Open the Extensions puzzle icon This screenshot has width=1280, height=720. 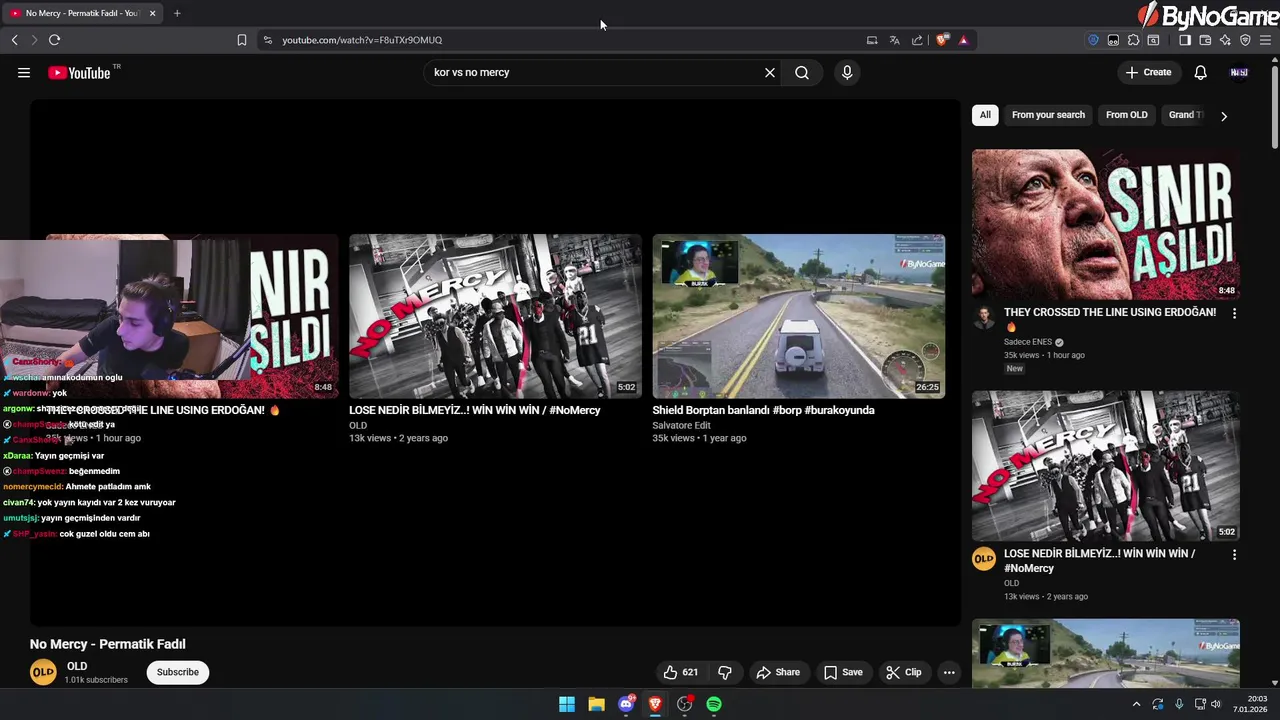click(x=1133, y=40)
